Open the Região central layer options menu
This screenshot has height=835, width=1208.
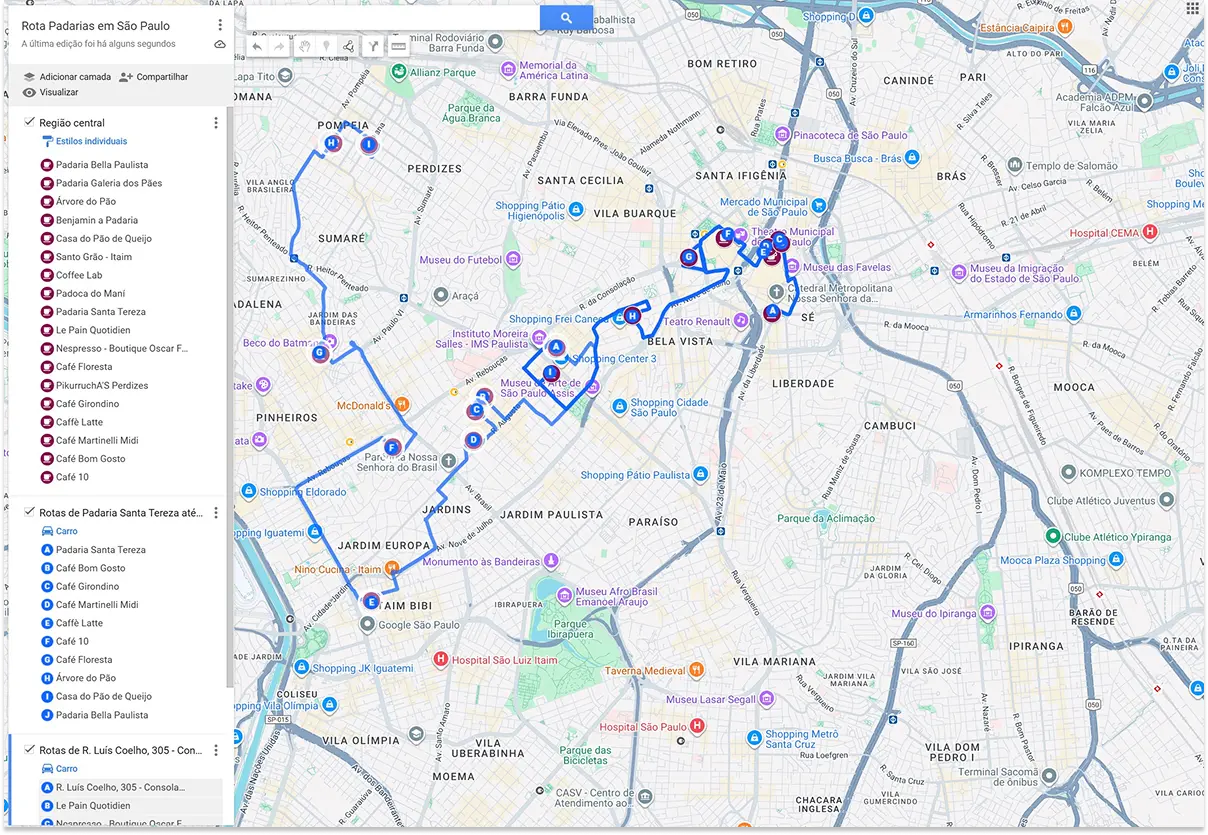(216, 121)
